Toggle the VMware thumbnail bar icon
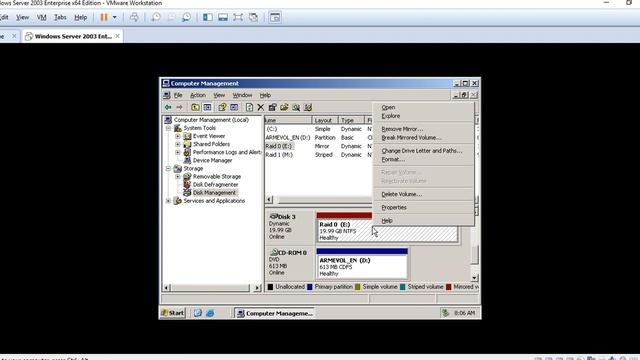This screenshot has height=360, width=640. [223, 17]
